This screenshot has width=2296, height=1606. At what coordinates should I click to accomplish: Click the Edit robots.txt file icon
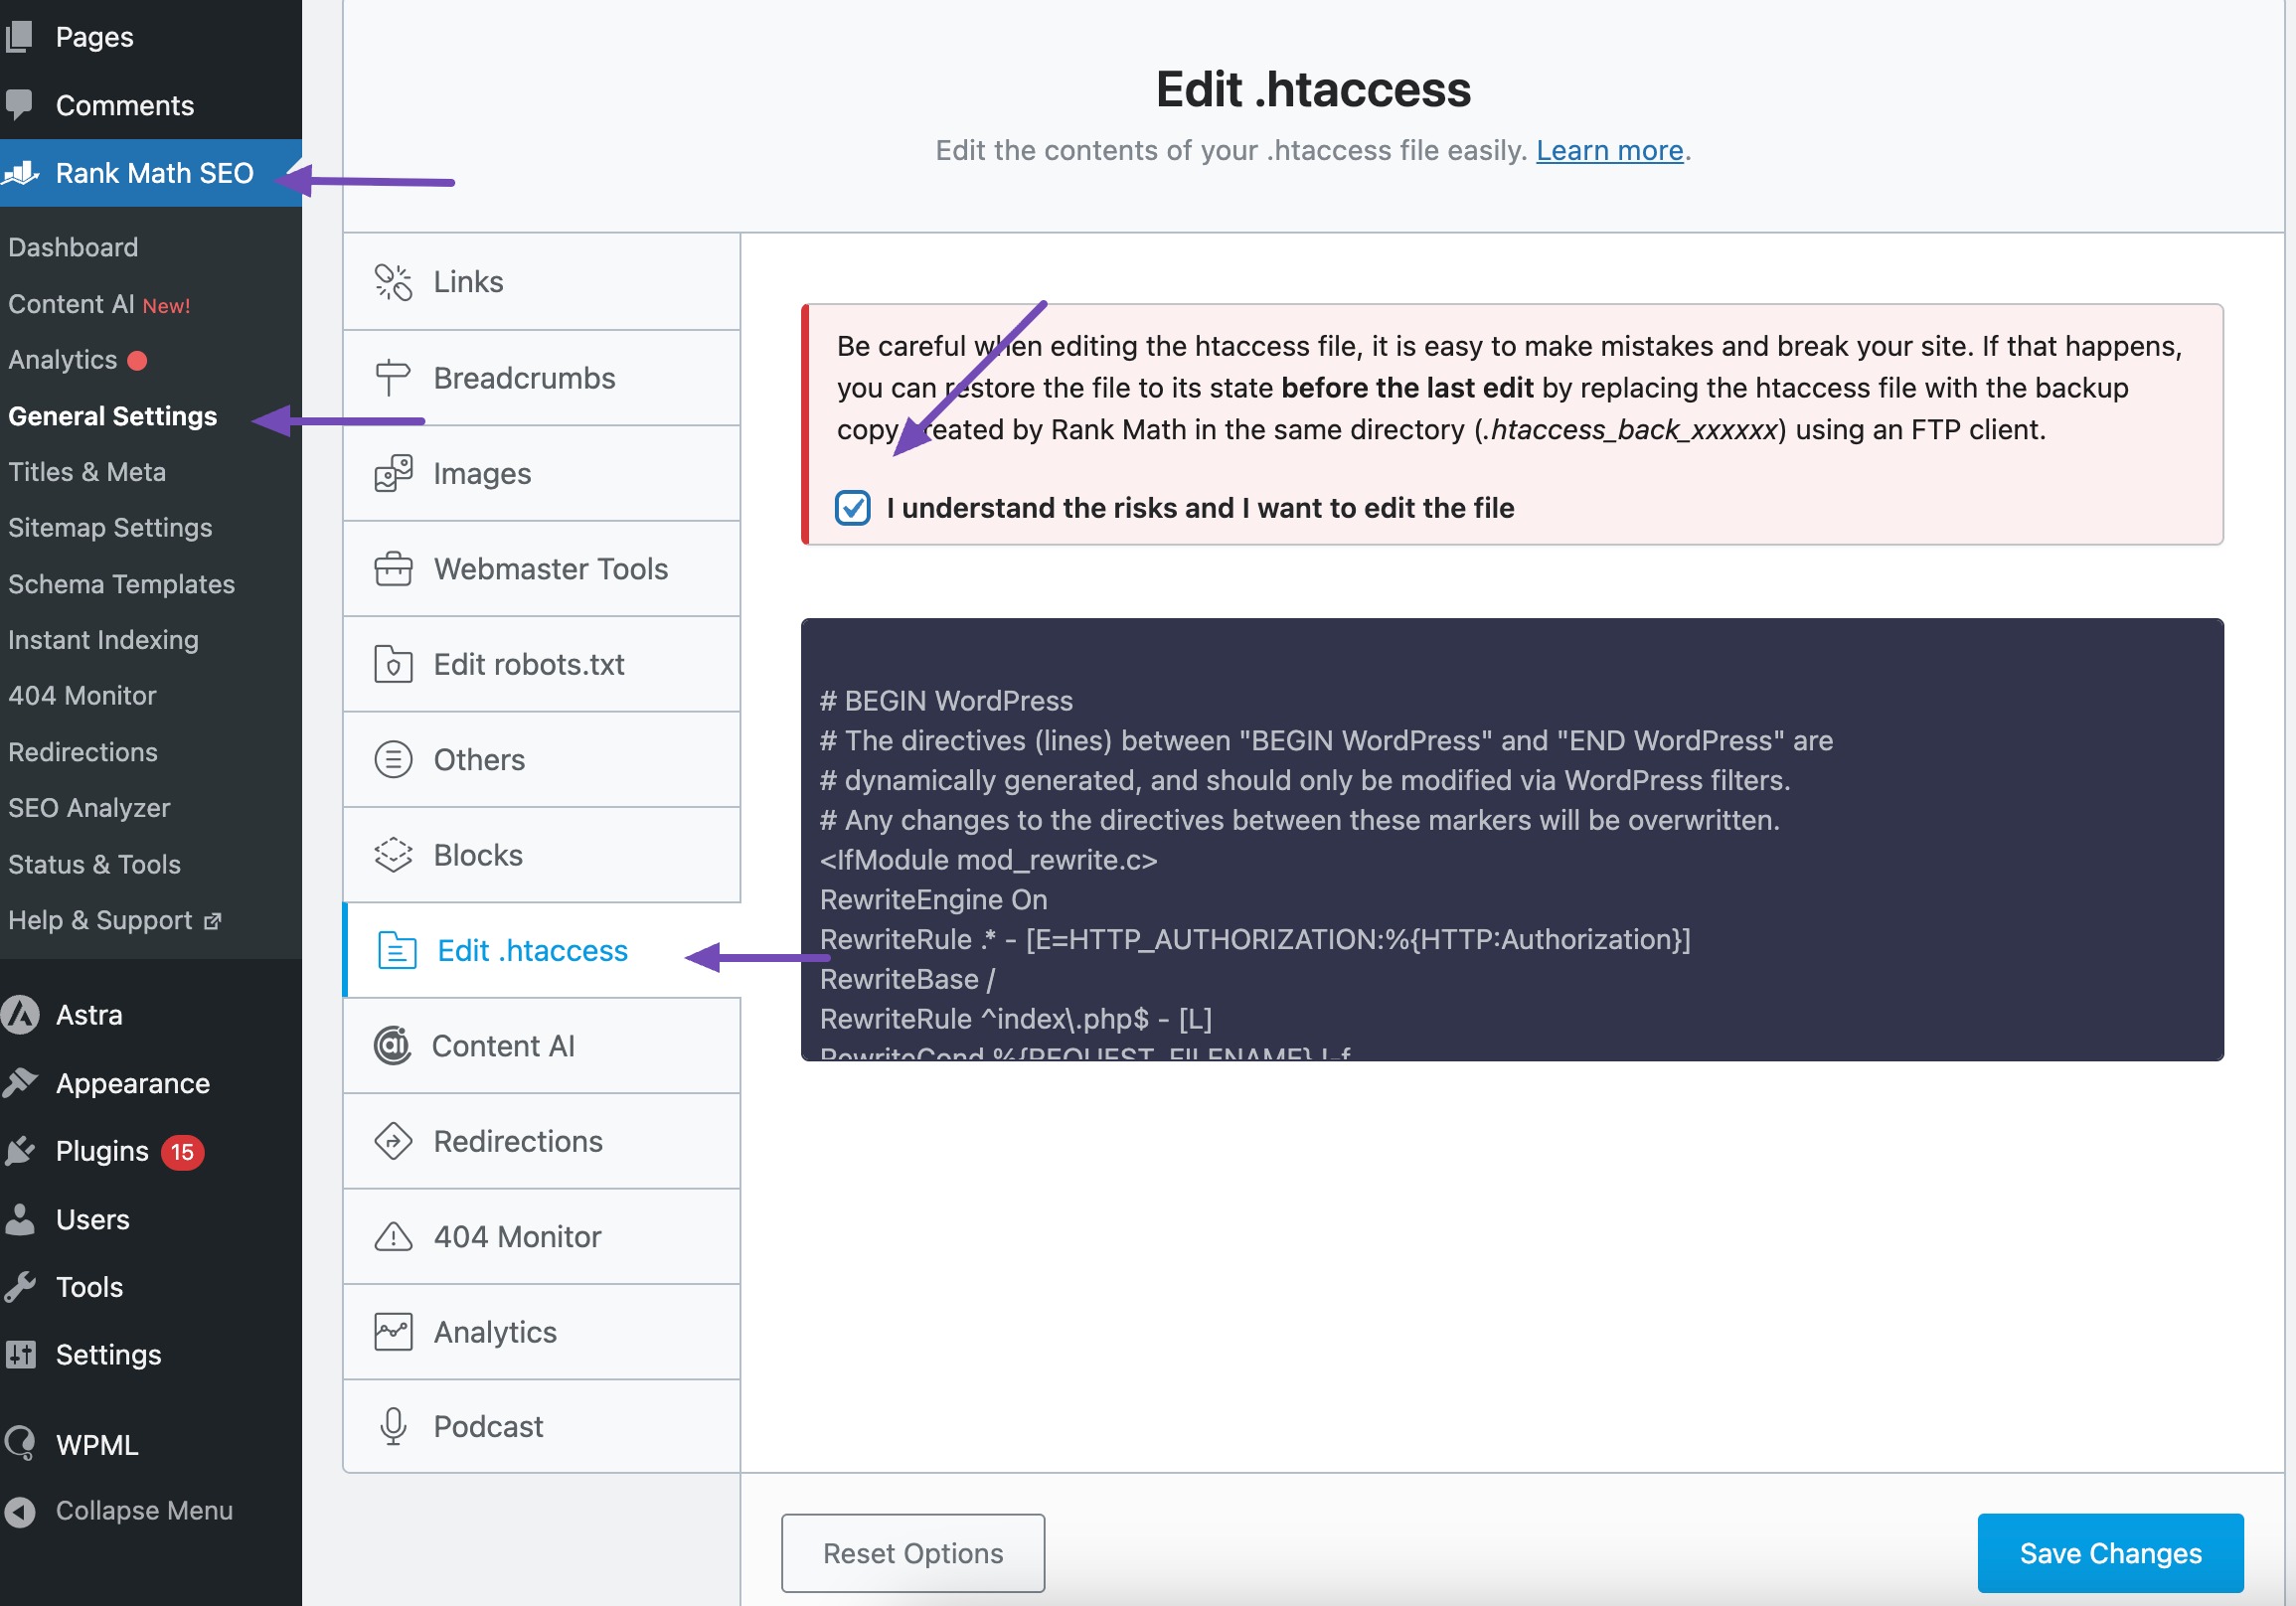pos(393,664)
